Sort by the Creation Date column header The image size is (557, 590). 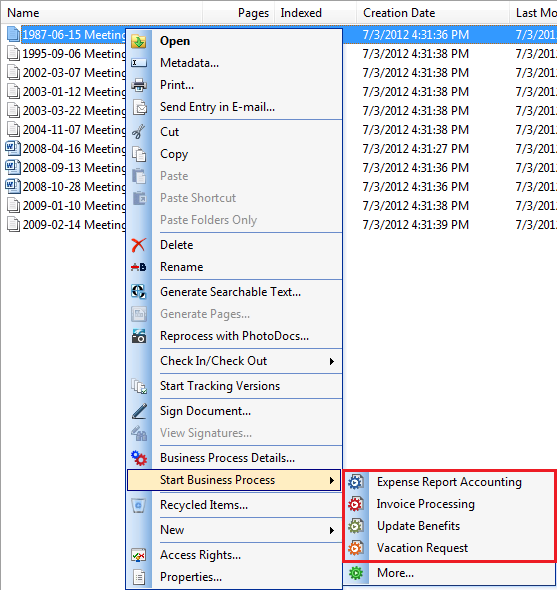399,13
